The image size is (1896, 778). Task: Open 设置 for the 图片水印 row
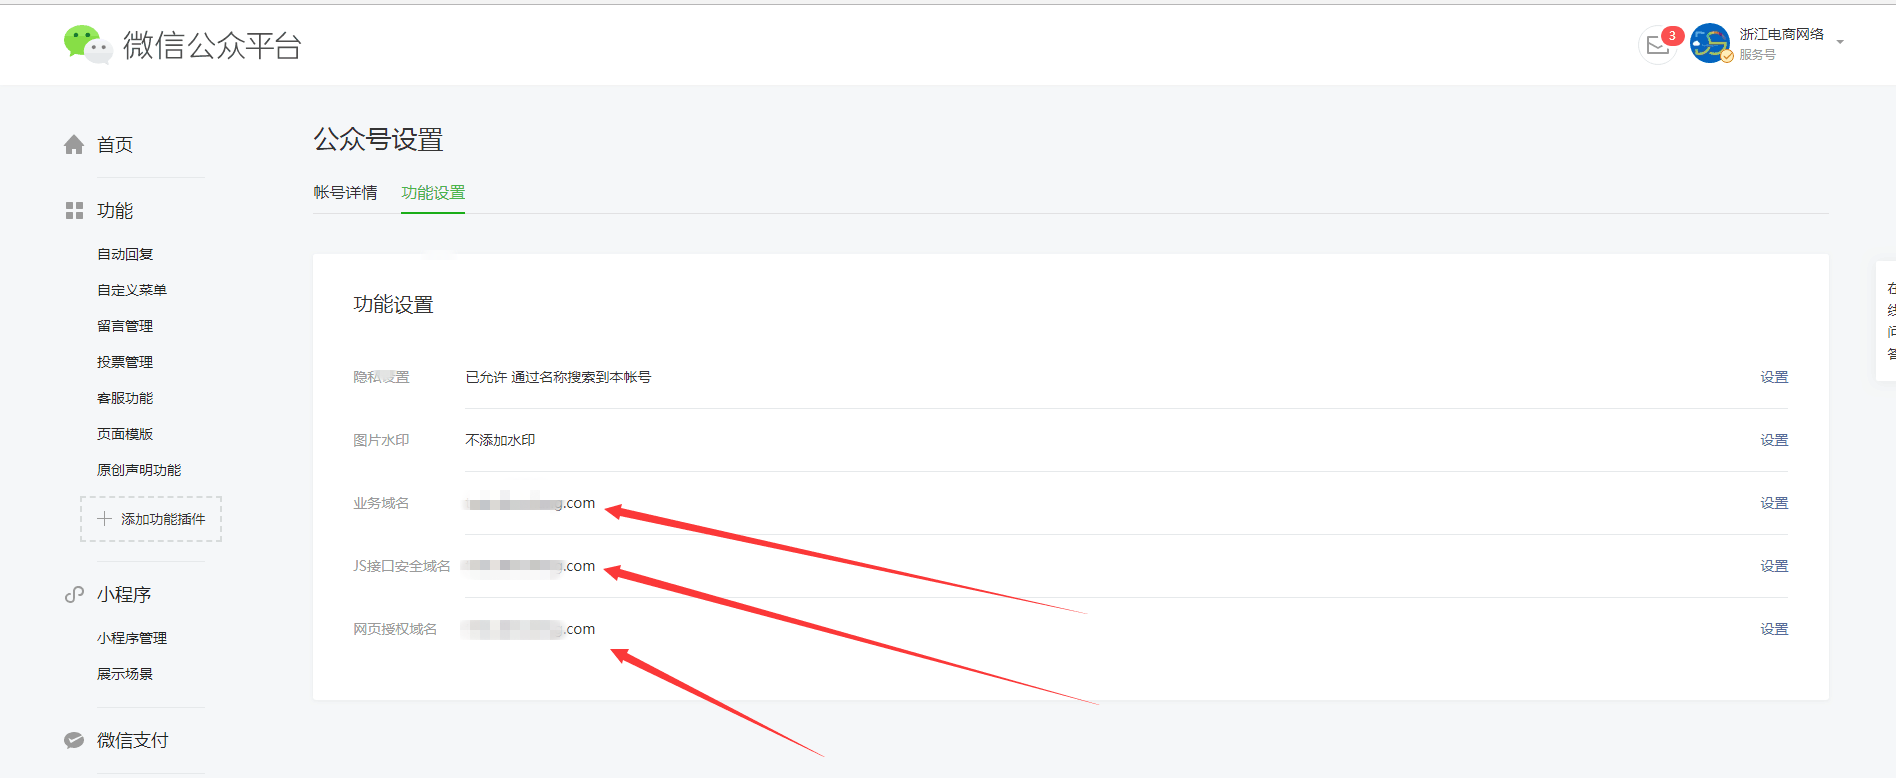point(1774,440)
